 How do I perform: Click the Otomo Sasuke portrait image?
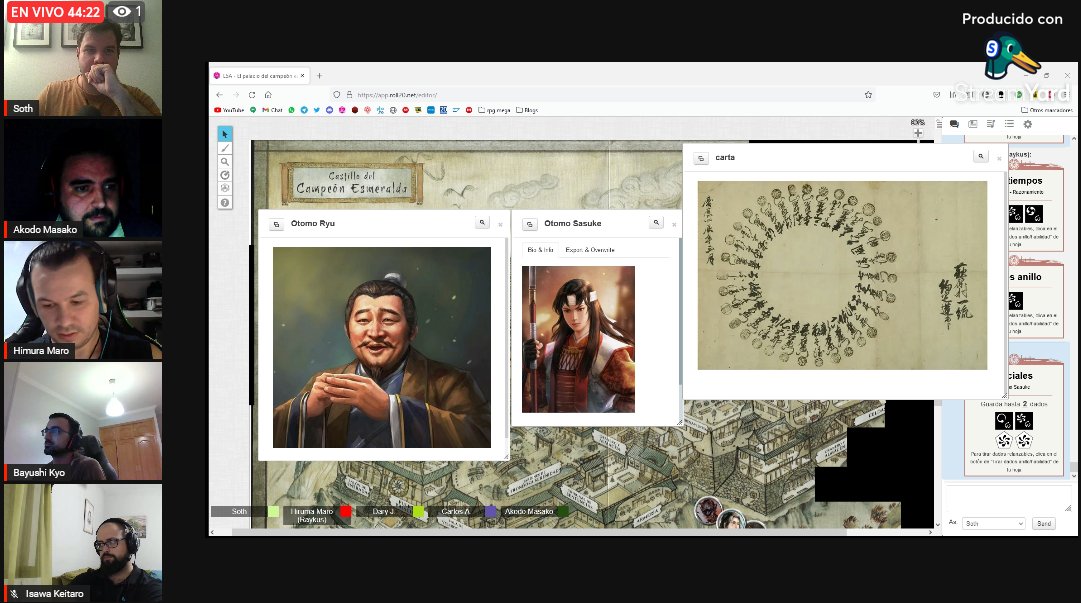pos(578,340)
